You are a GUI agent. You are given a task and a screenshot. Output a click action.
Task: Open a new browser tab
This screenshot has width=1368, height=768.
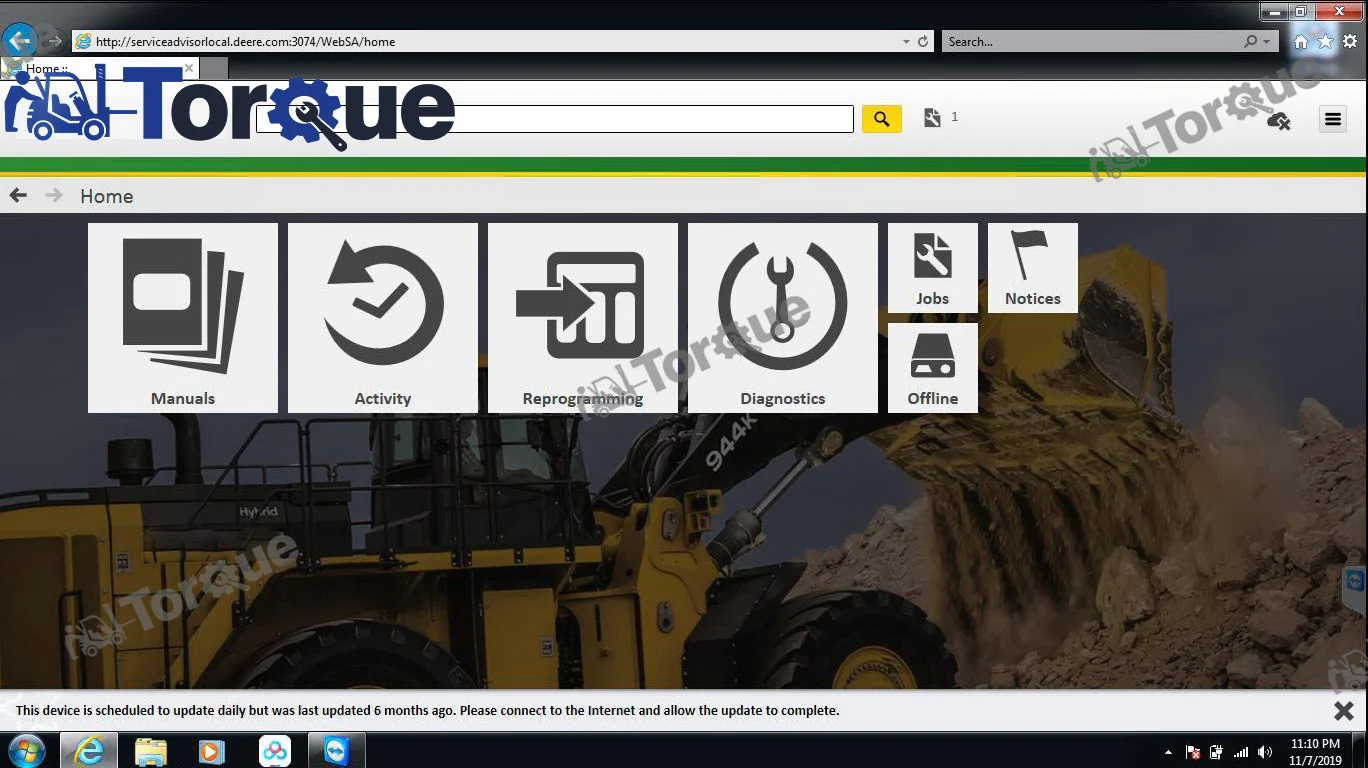214,68
